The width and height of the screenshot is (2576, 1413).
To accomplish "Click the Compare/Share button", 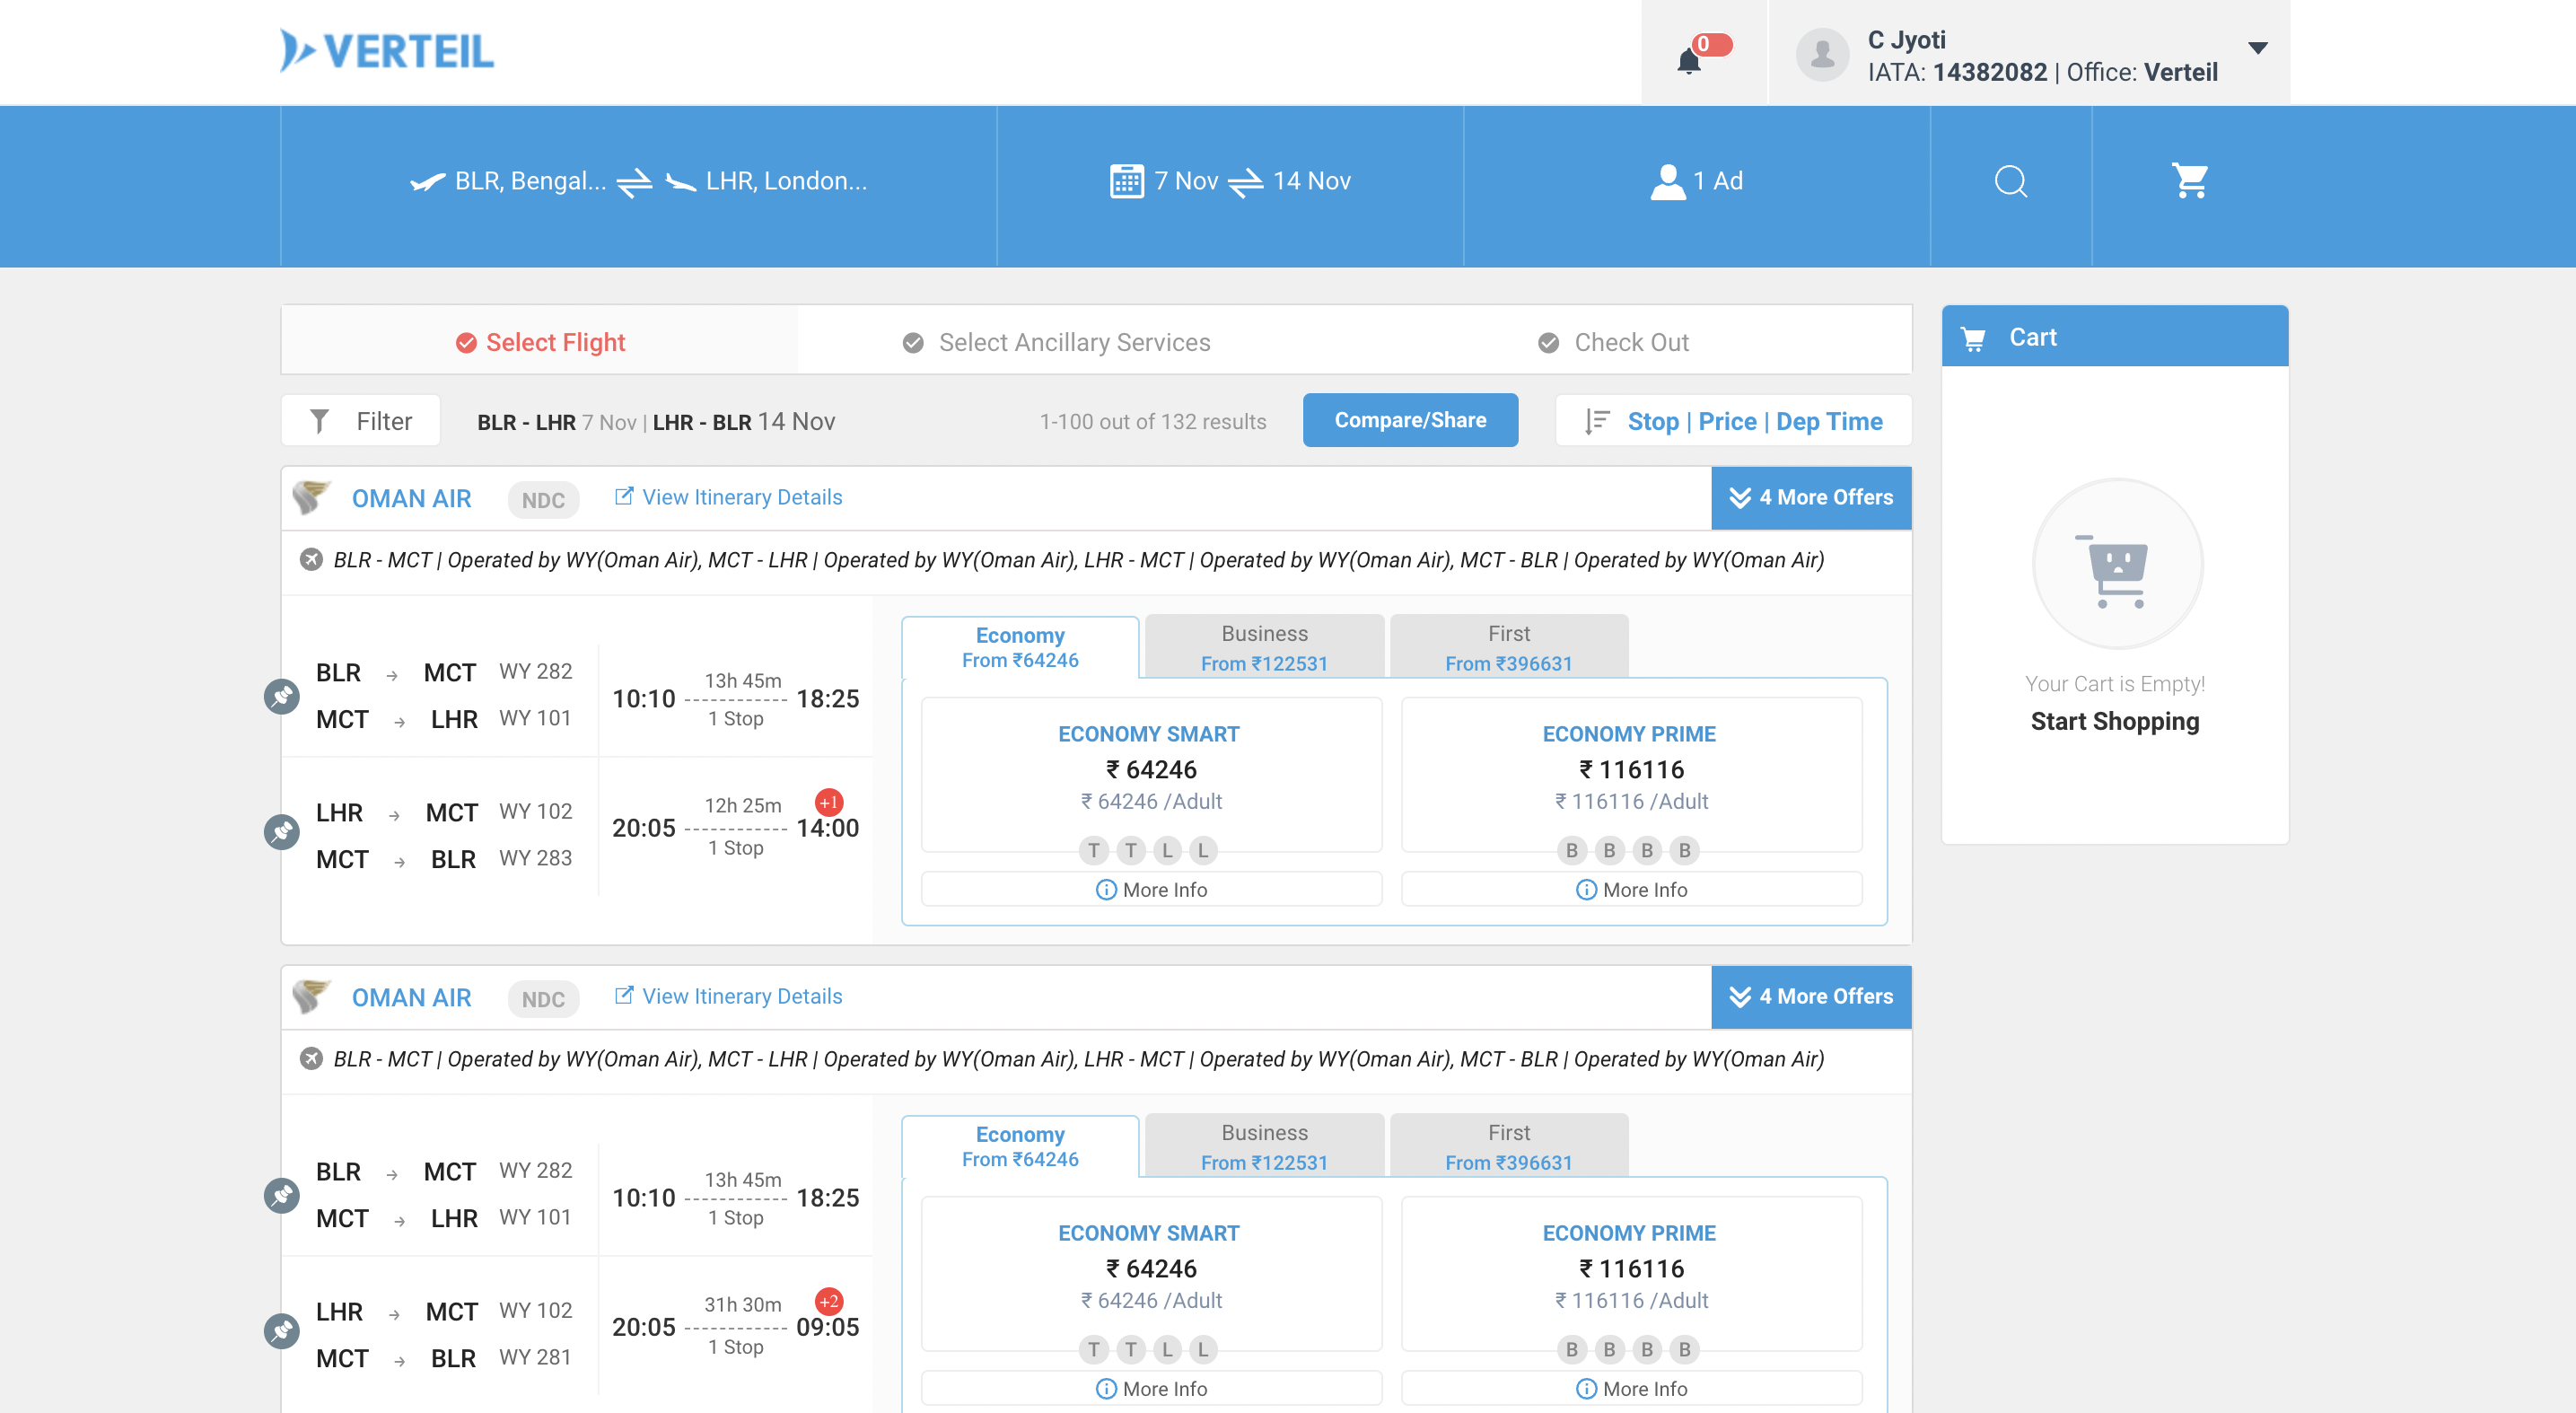I will (x=1410, y=420).
